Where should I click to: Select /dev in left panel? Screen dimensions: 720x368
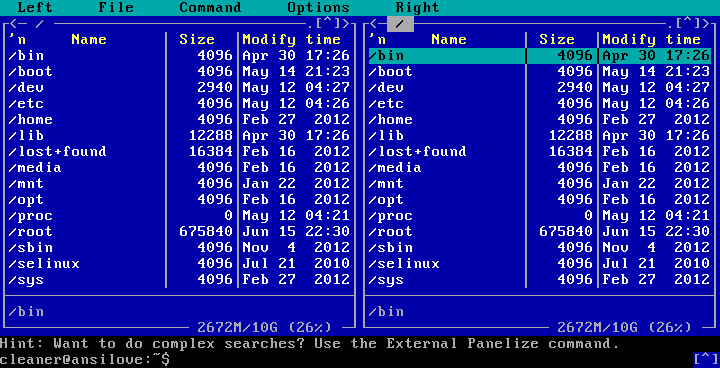179,88
